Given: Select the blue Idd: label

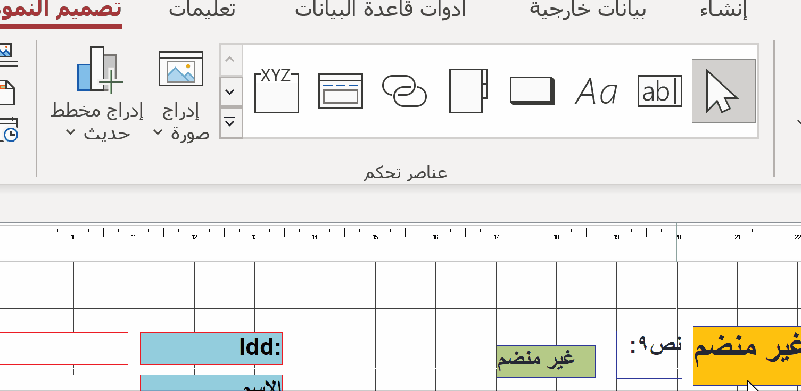Looking at the screenshot, I should point(211,348).
